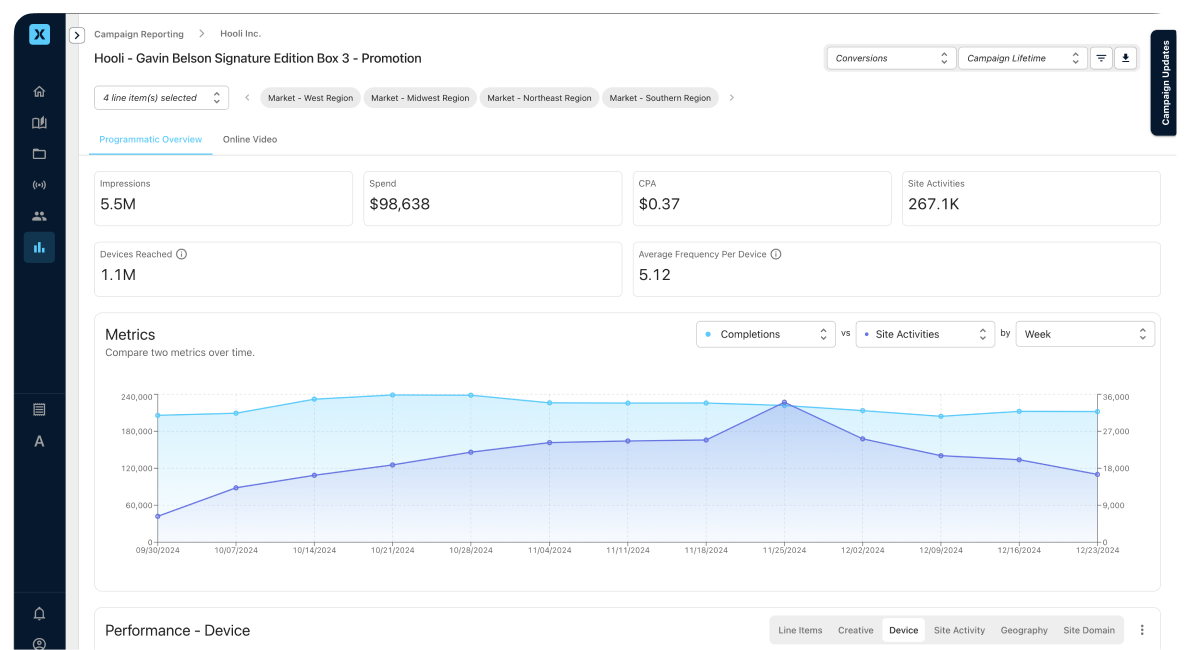Image resolution: width=1191 pixels, height=650 pixels.
Task: Switch to Programmatic Overview tab
Action: (x=150, y=140)
